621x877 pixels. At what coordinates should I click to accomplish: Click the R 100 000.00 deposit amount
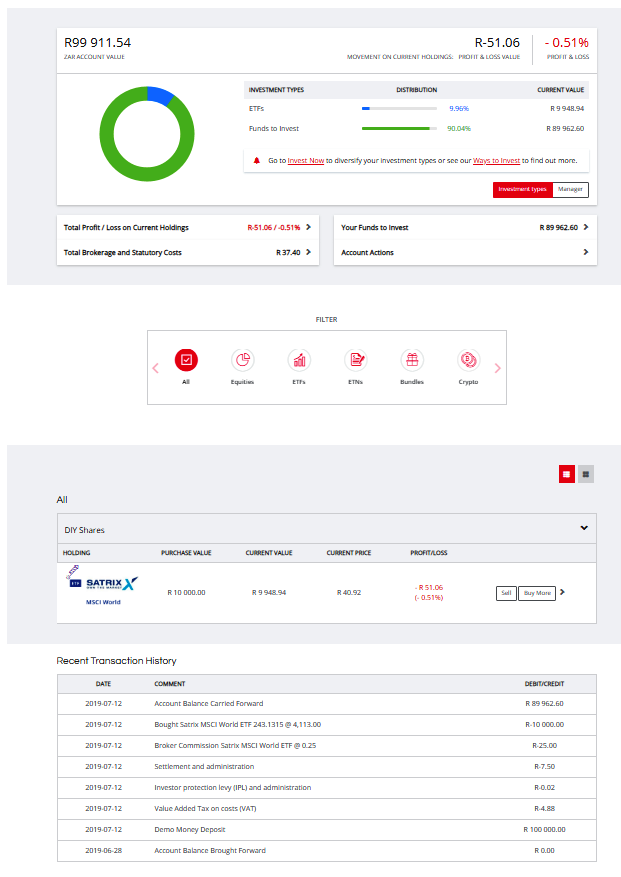point(544,829)
